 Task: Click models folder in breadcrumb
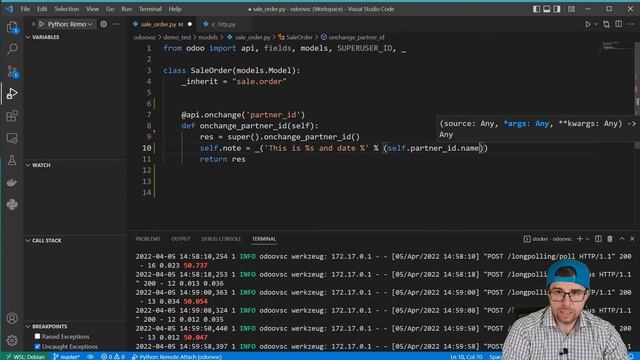click(208, 37)
